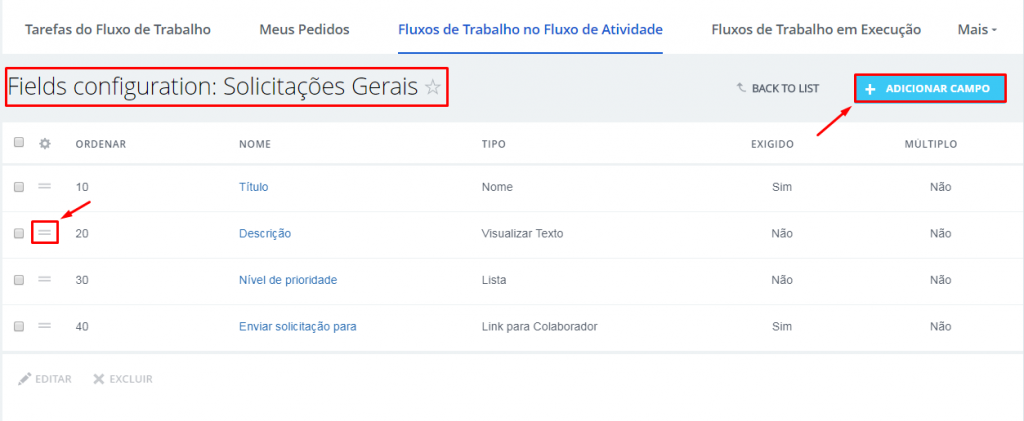Image resolution: width=1024 pixels, height=421 pixels.
Task: Open the Meus Pedidos tab
Action: click(x=304, y=29)
